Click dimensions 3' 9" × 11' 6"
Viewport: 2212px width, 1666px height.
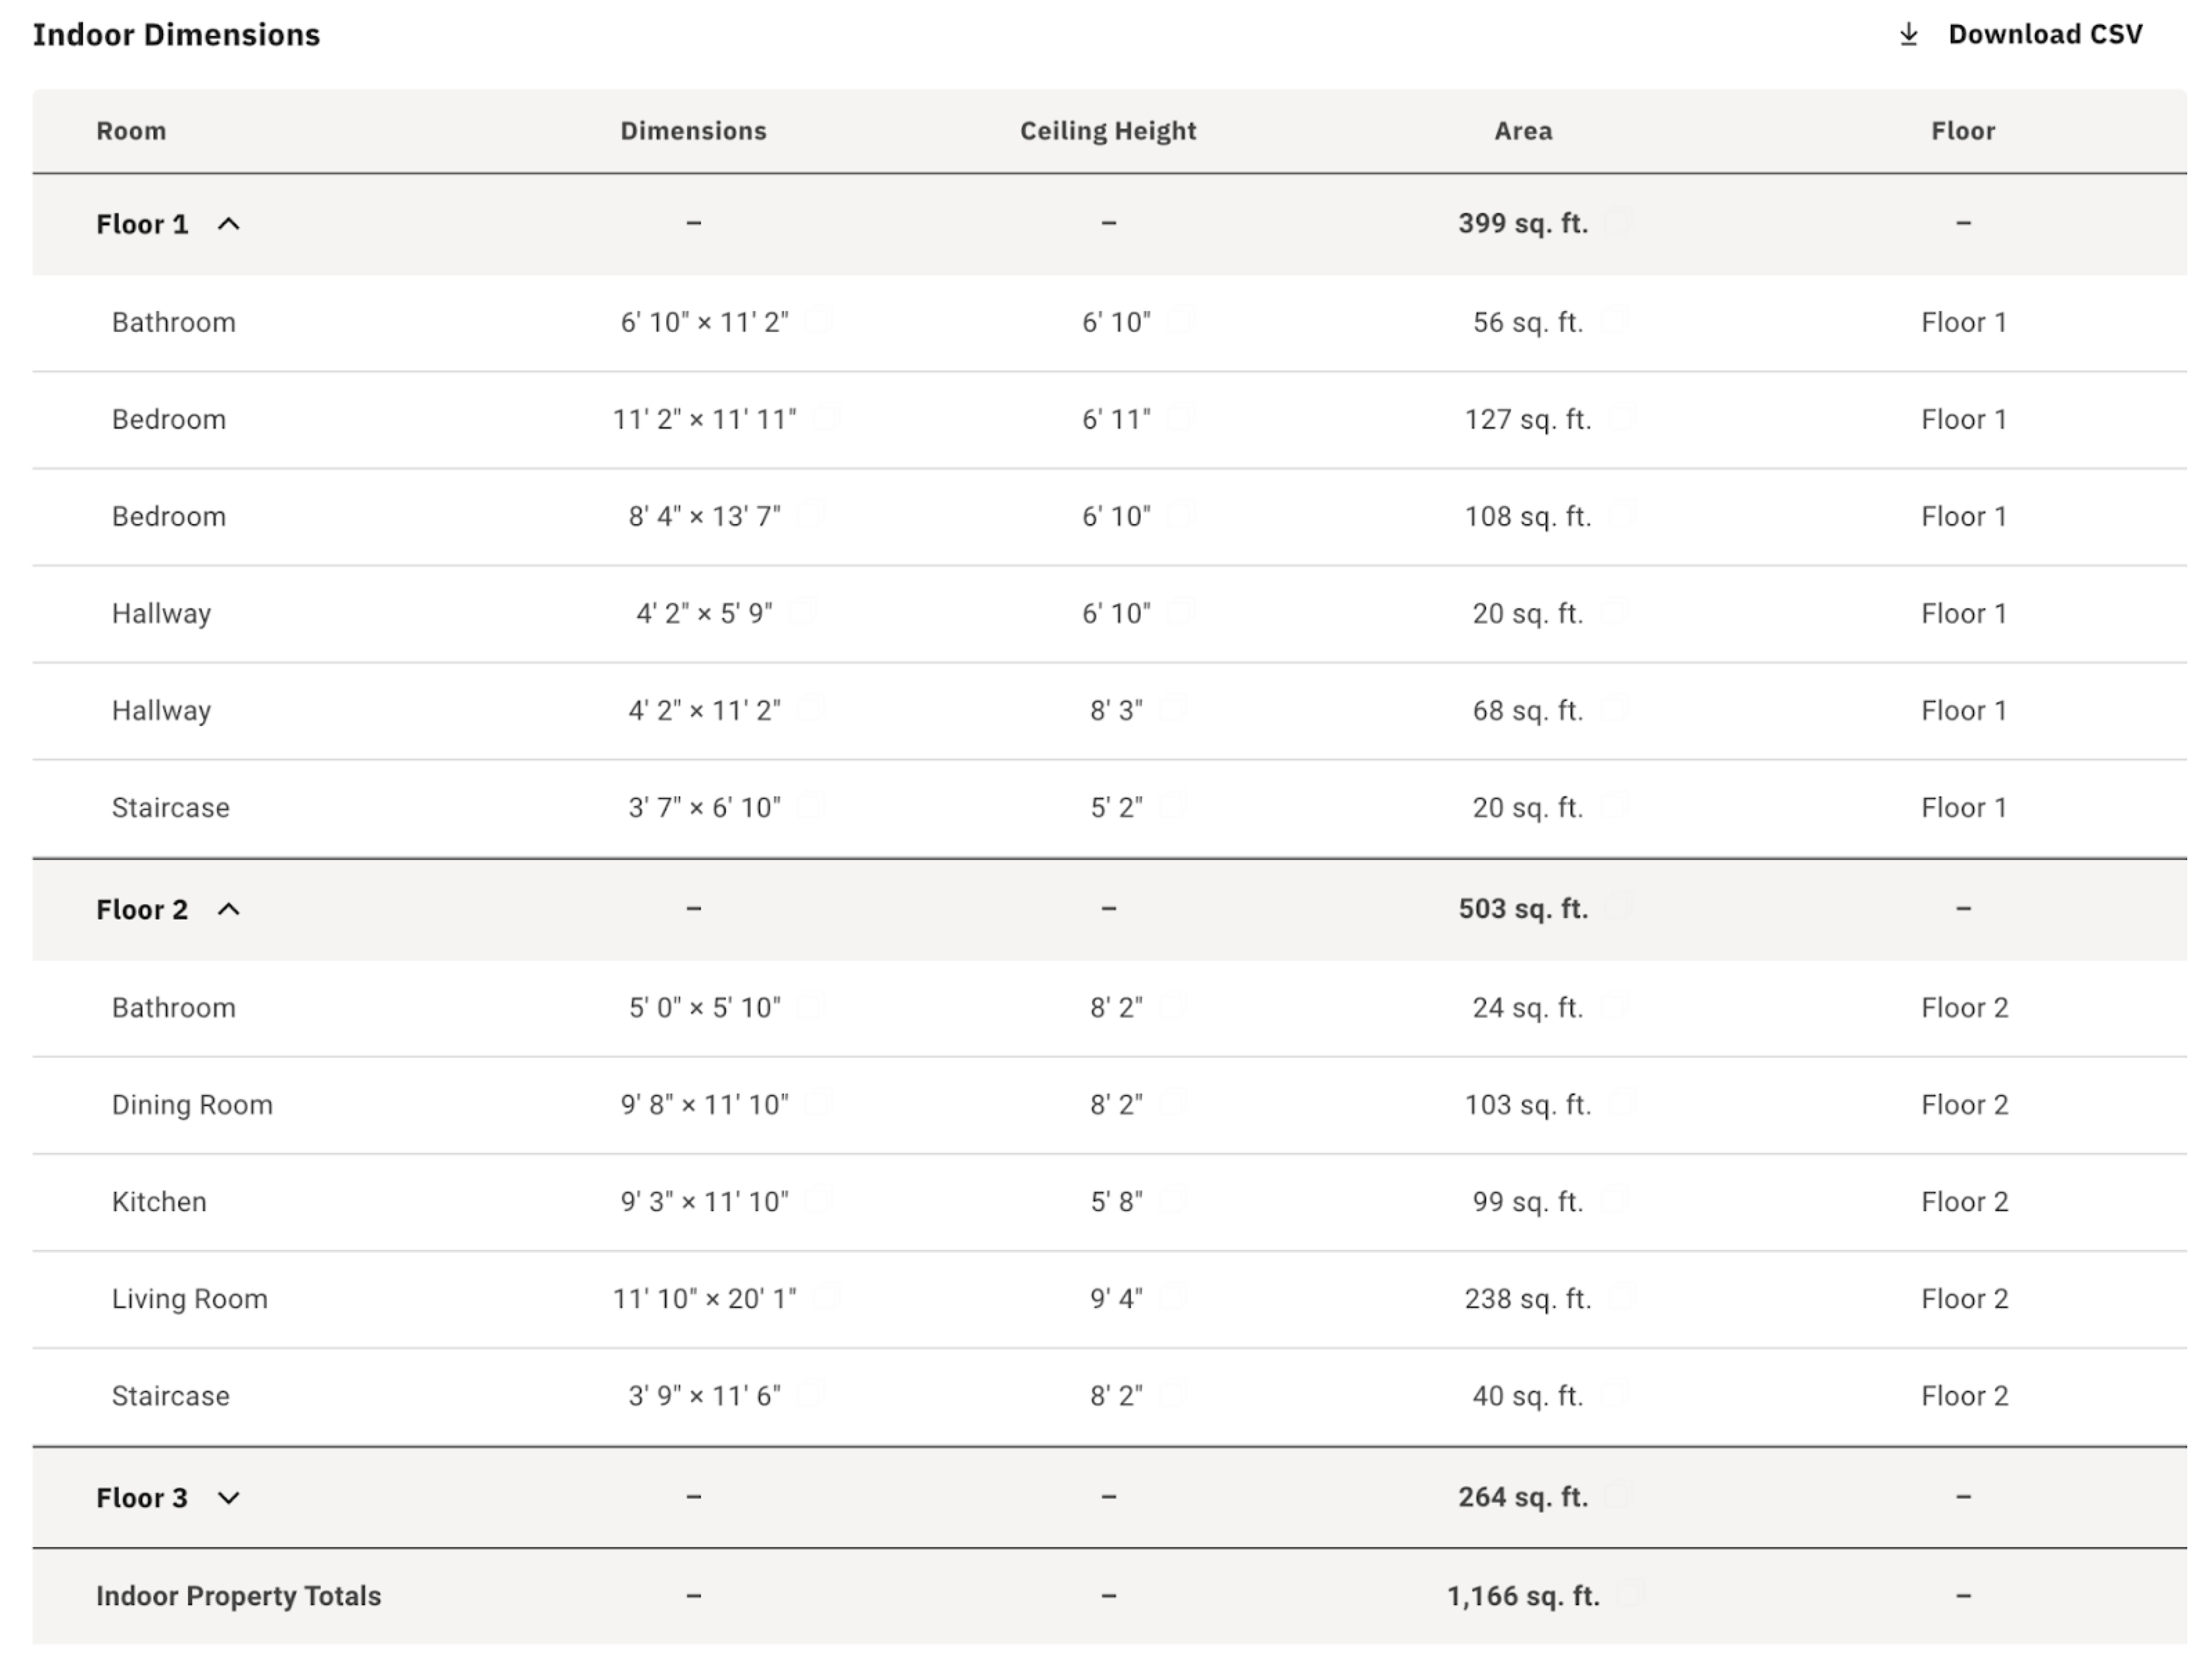click(x=704, y=1395)
